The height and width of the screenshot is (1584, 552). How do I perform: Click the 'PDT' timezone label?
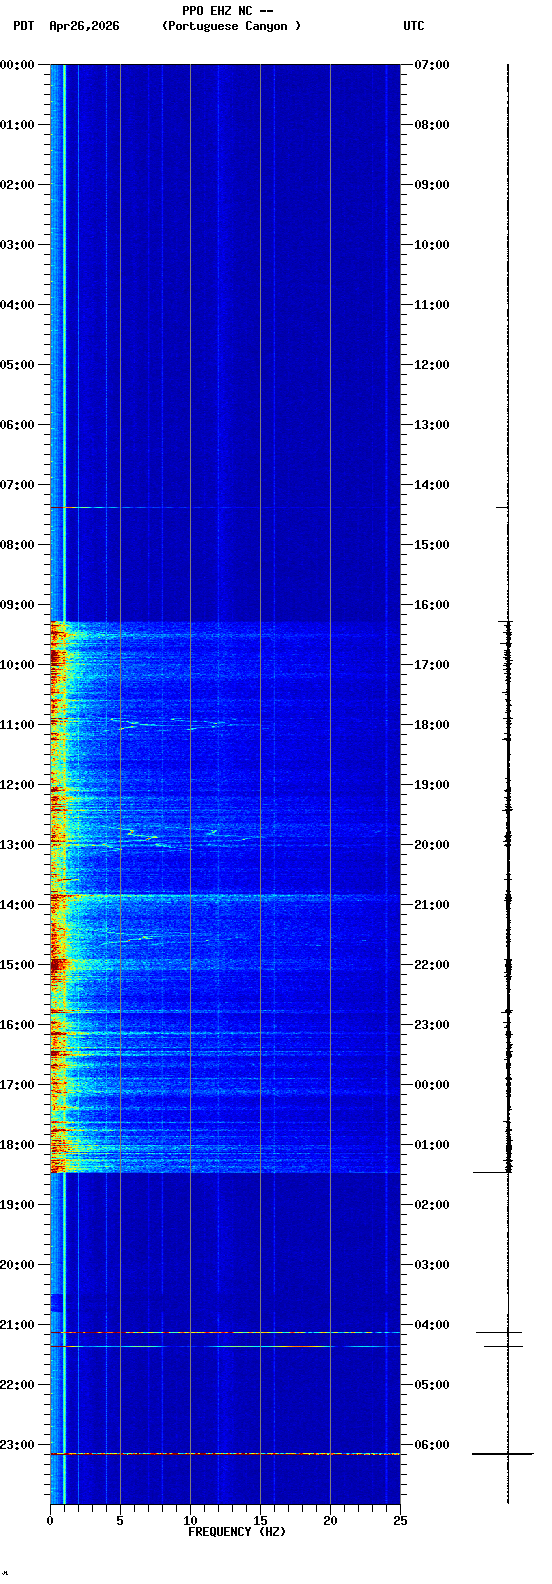tap(23, 26)
